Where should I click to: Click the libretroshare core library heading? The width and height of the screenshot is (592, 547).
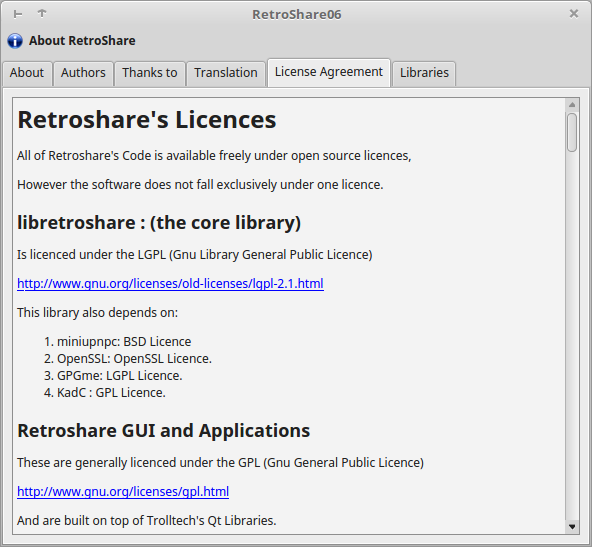pyautogui.click(x=159, y=223)
